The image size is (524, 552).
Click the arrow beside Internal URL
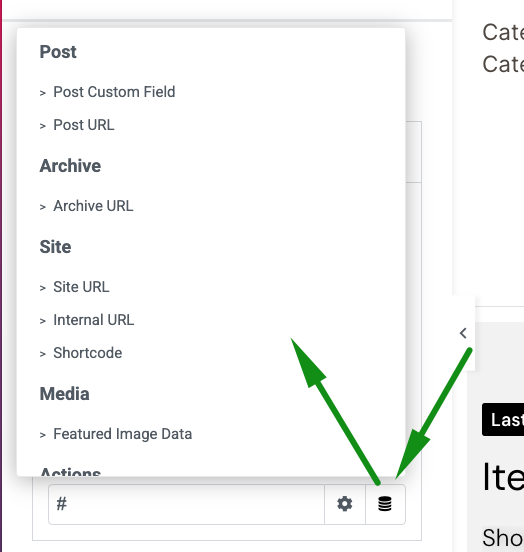[x=43, y=321]
